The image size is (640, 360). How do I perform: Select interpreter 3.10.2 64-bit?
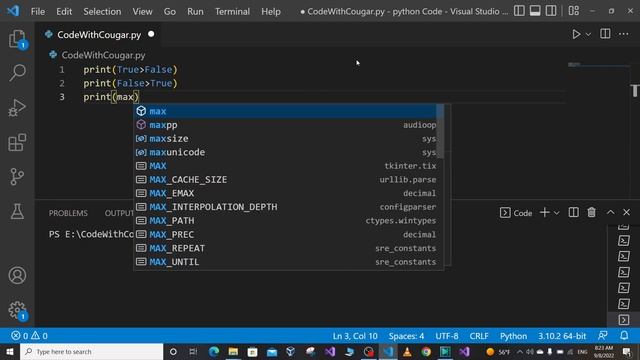(x=562, y=336)
